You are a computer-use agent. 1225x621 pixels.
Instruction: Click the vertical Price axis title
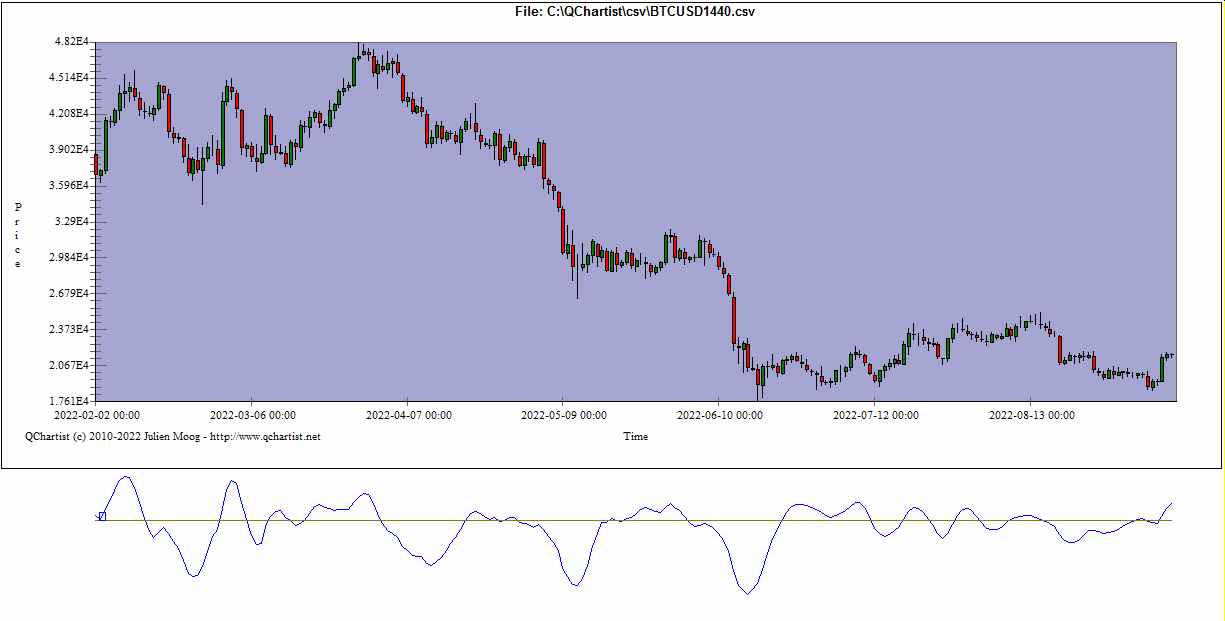point(18,235)
